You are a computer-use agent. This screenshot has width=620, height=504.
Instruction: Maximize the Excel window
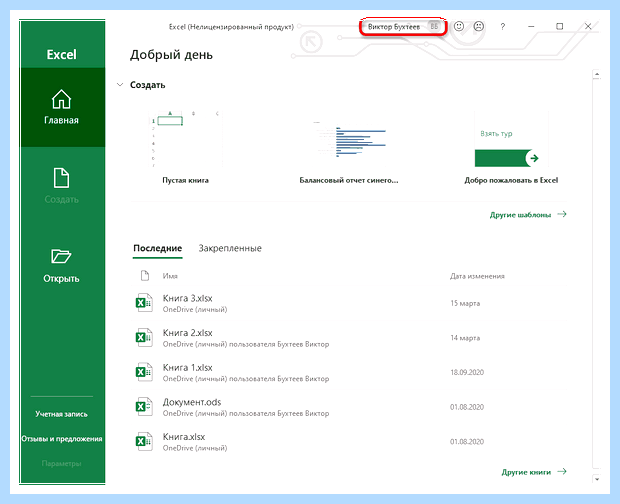click(560, 26)
